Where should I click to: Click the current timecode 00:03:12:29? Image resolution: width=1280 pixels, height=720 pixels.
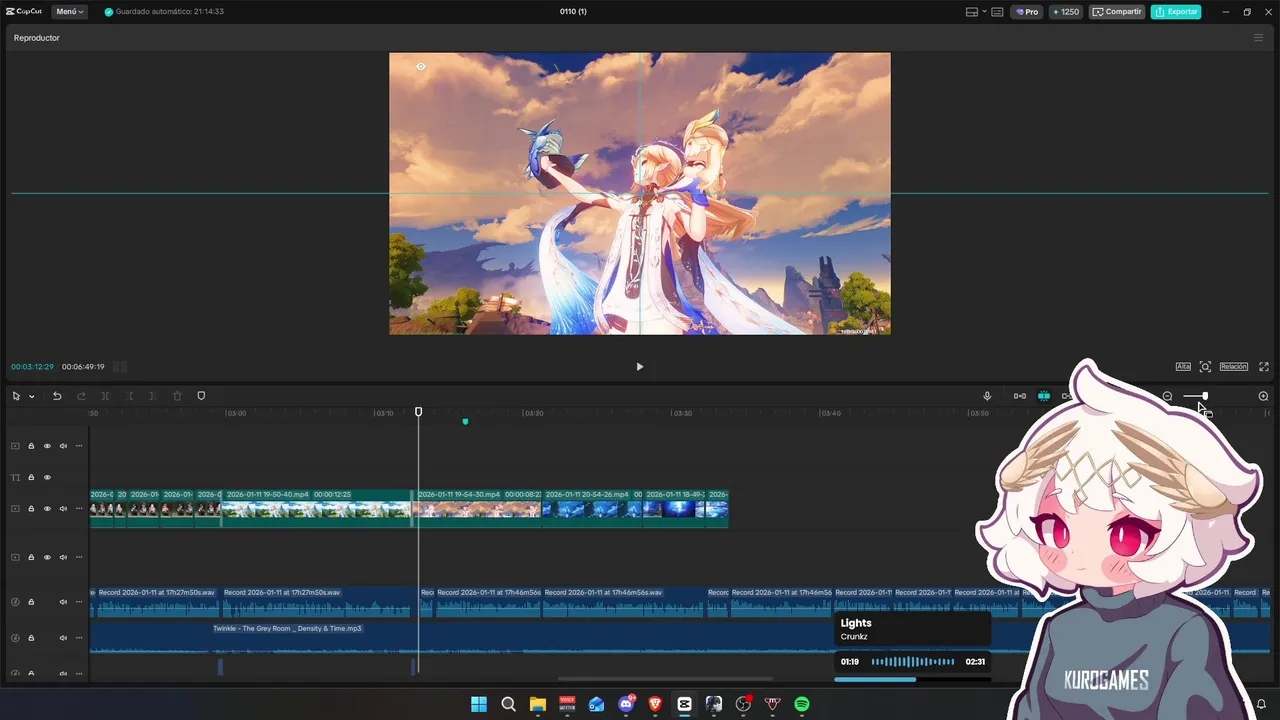[x=32, y=367]
